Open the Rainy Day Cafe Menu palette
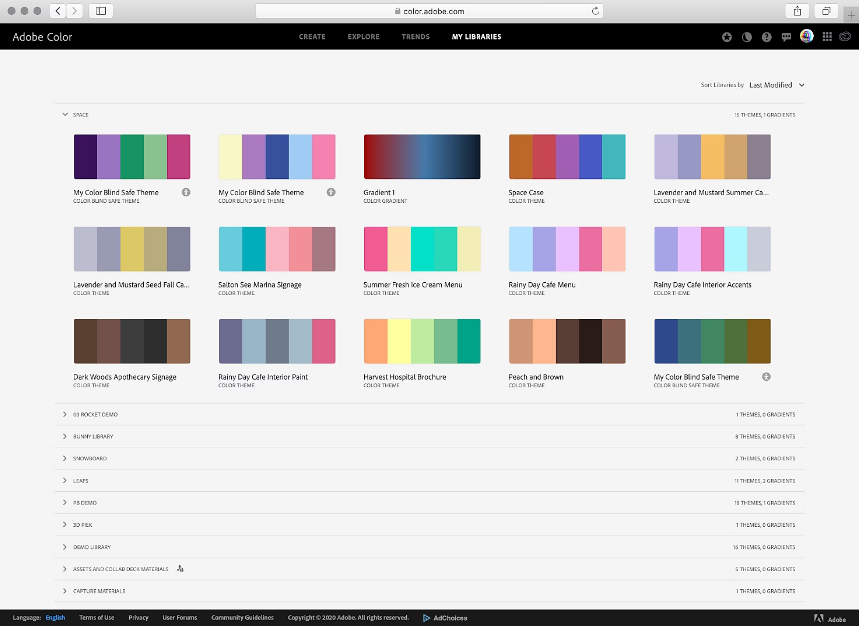 click(567, 249)
